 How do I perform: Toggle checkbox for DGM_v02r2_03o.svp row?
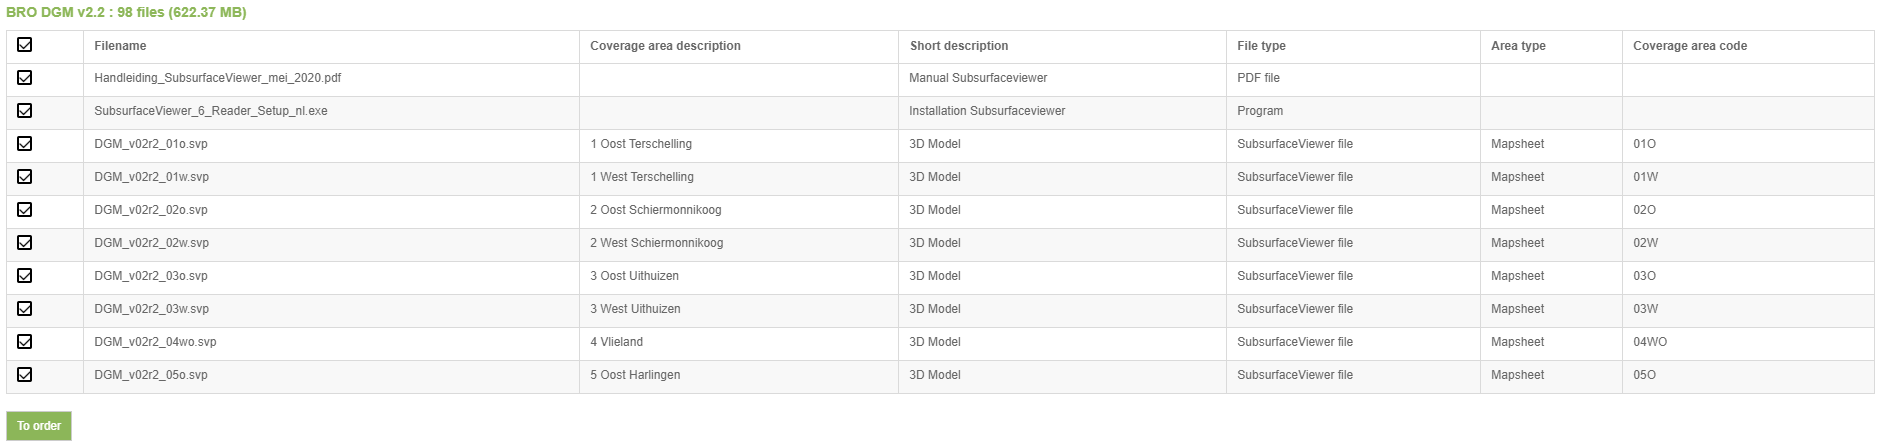click(25, 276)
